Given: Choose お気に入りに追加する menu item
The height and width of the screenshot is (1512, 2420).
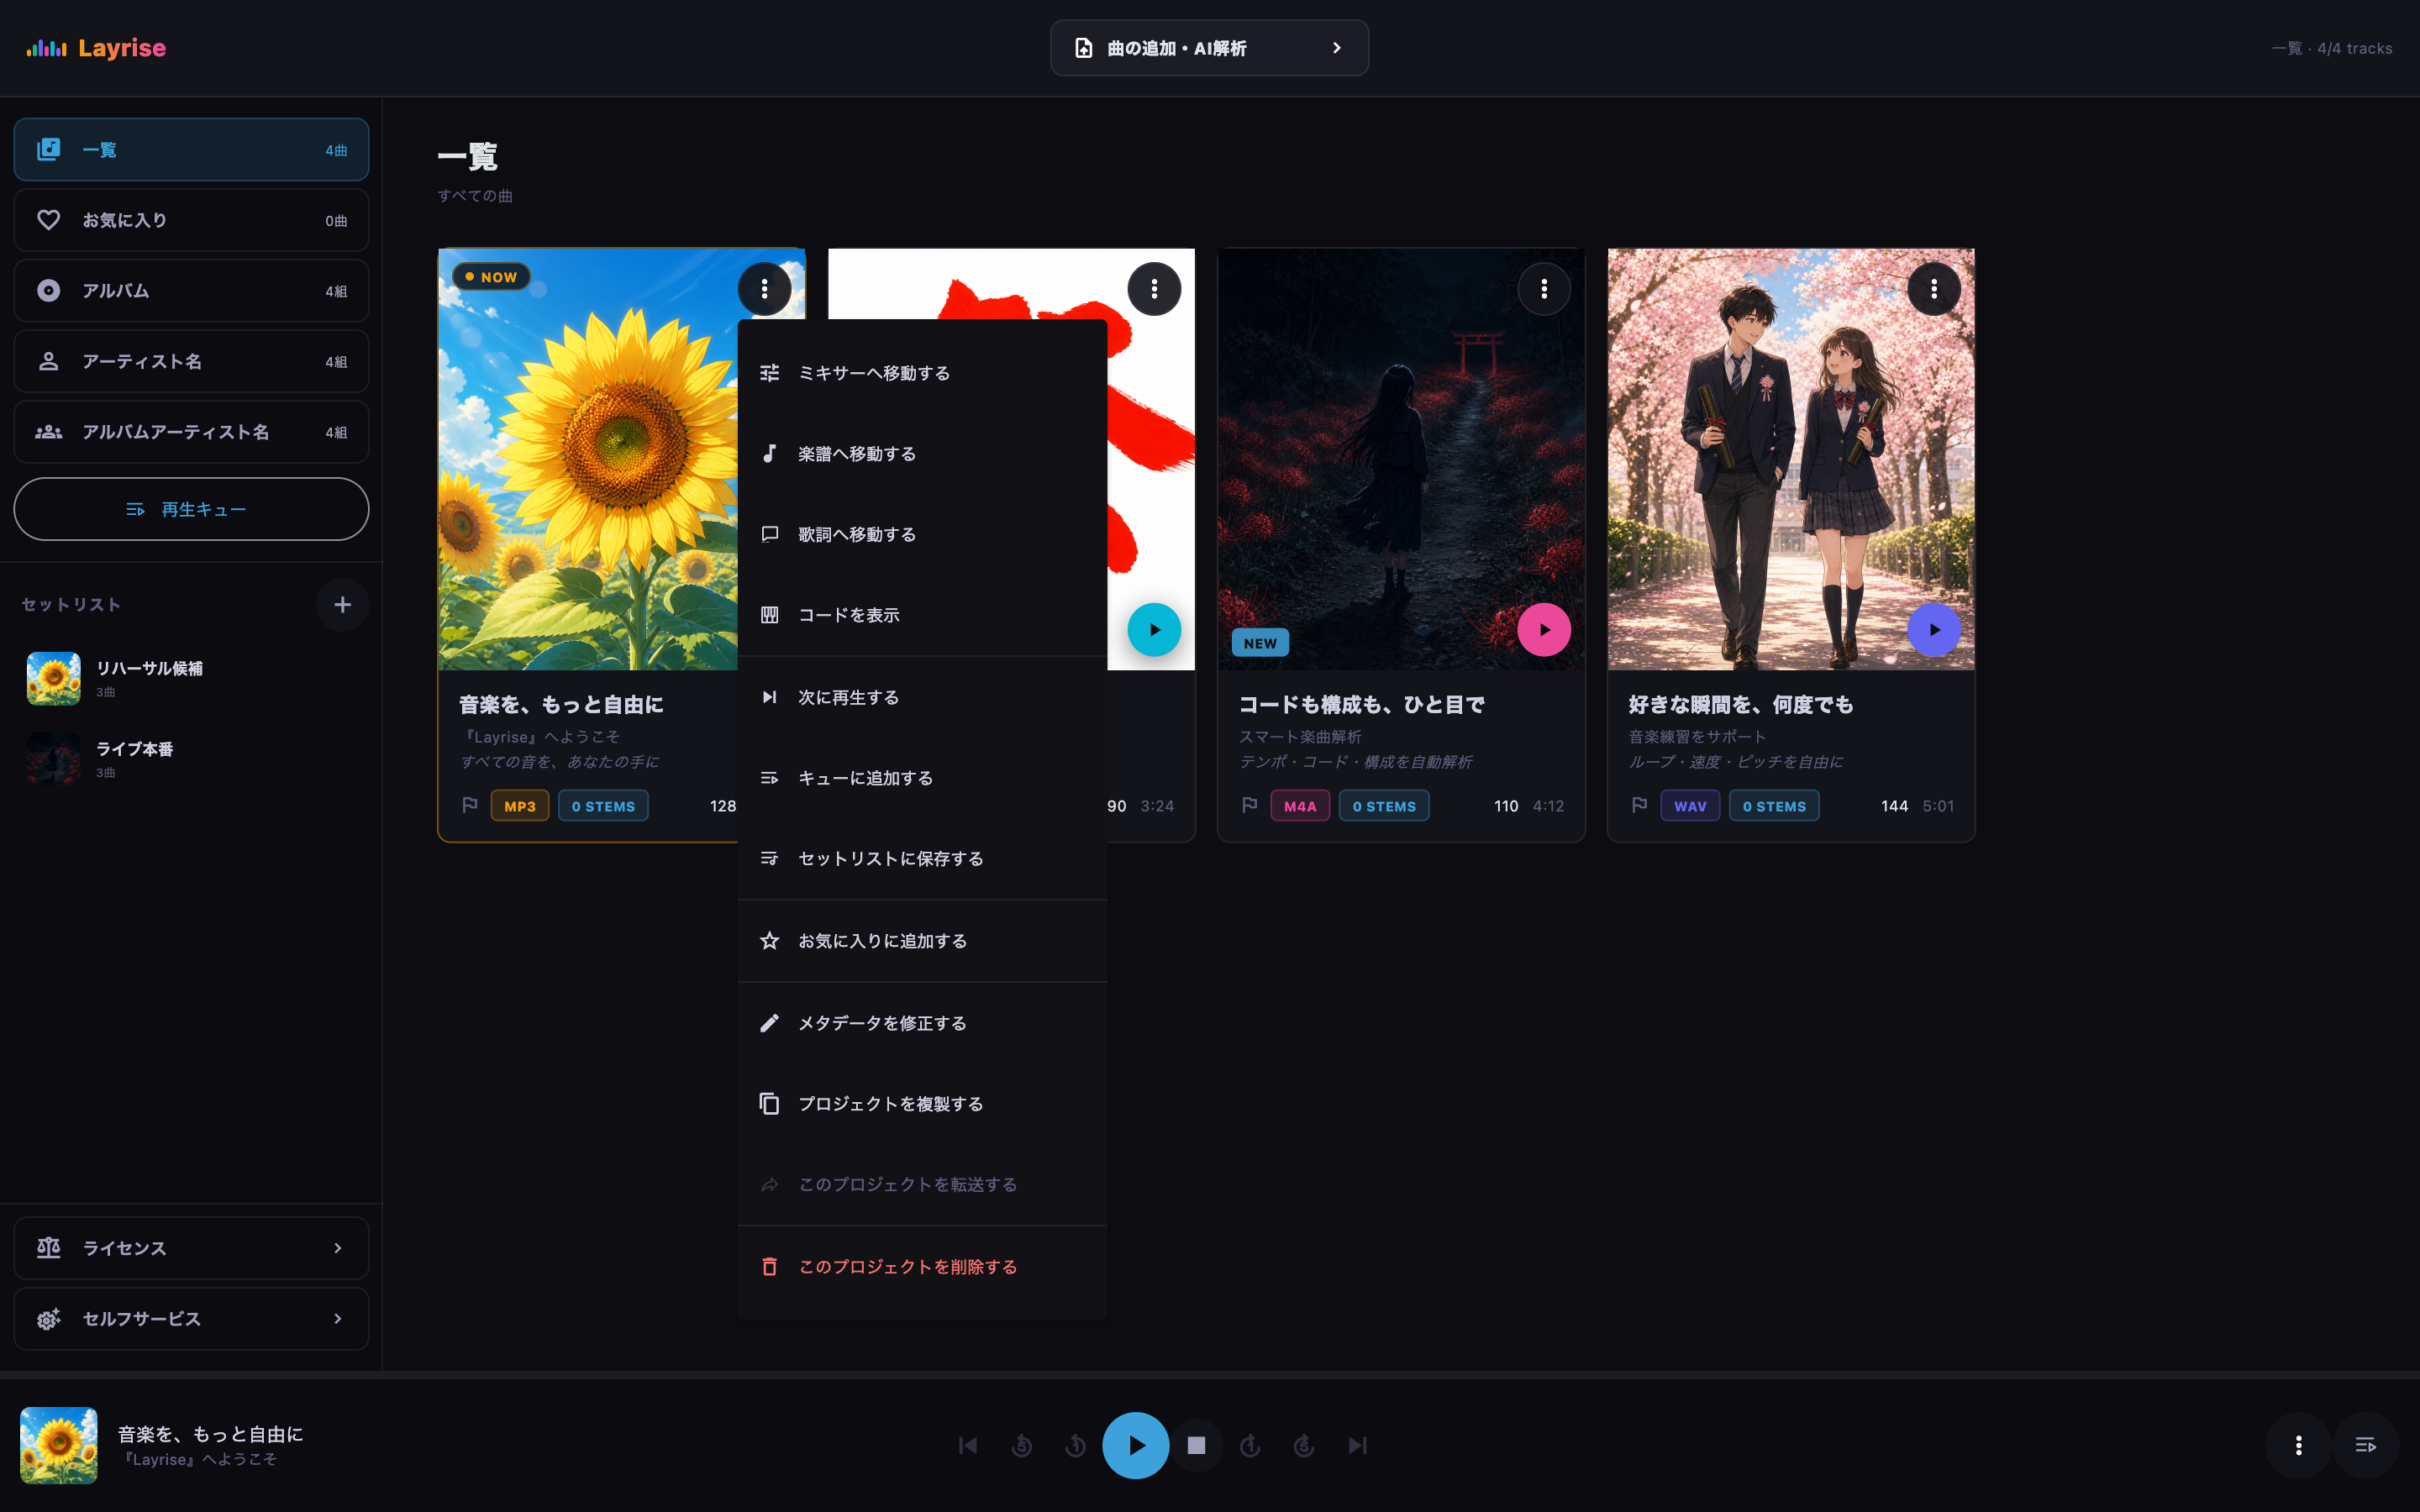Looking at the screenshot, I should 922,941.
